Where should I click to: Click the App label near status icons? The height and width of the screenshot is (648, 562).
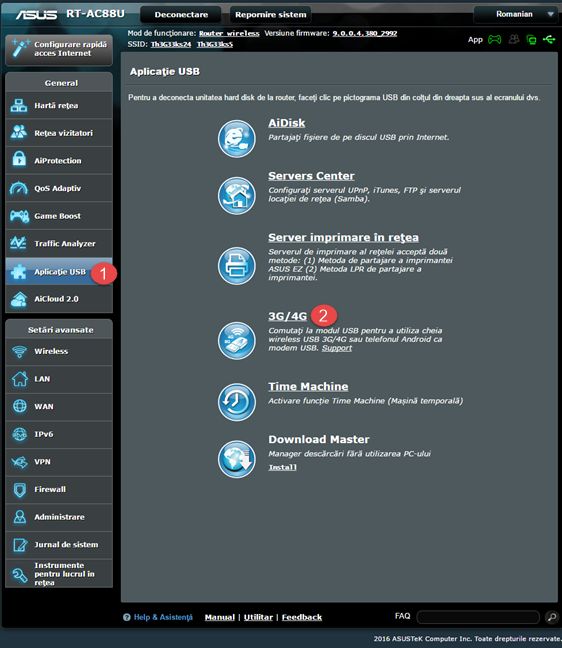[x=475, y=40]
